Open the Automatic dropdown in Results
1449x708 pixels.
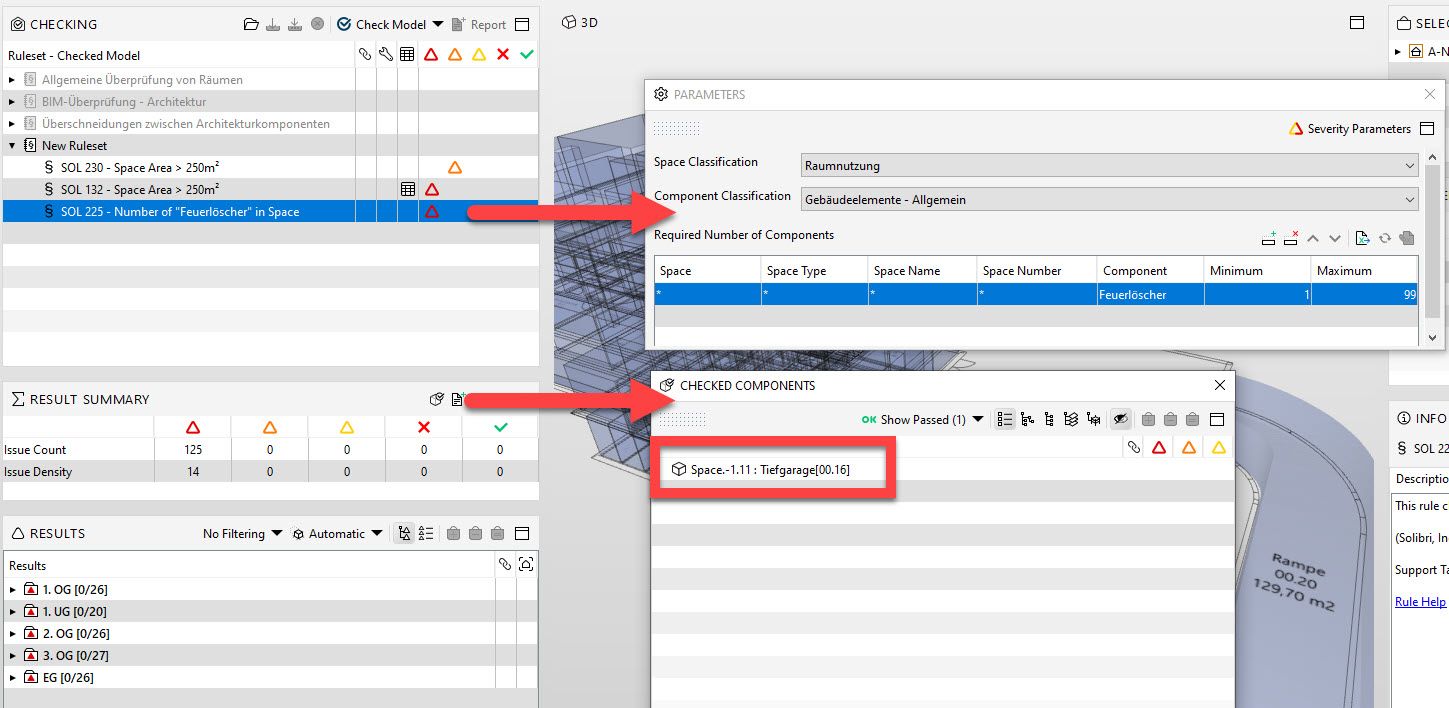337,534
